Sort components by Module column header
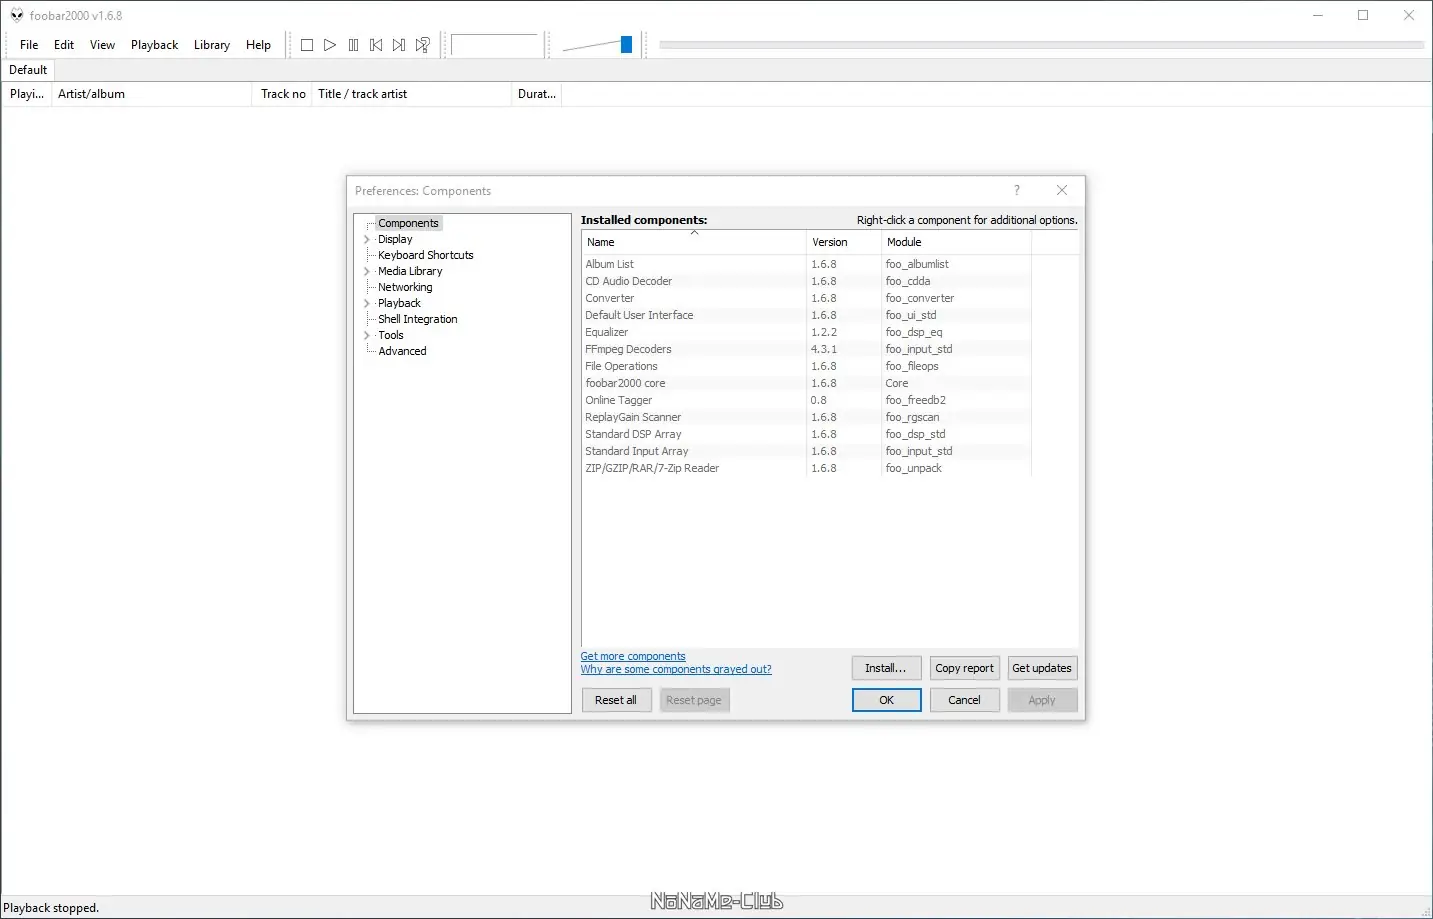Screen dimensions: 1433x919 [955, 242]
